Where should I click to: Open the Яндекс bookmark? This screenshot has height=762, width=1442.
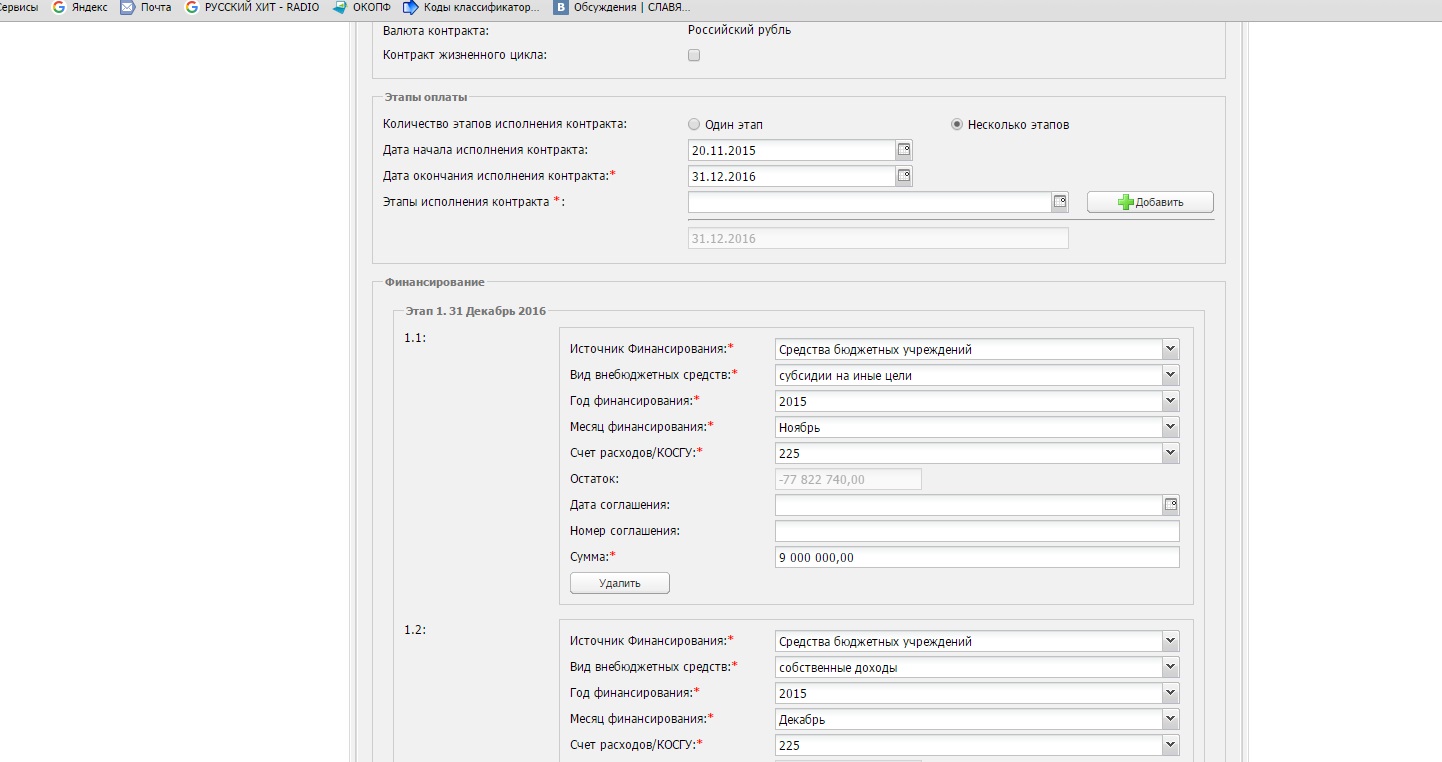pyautogui.click(x=80, y=7)
